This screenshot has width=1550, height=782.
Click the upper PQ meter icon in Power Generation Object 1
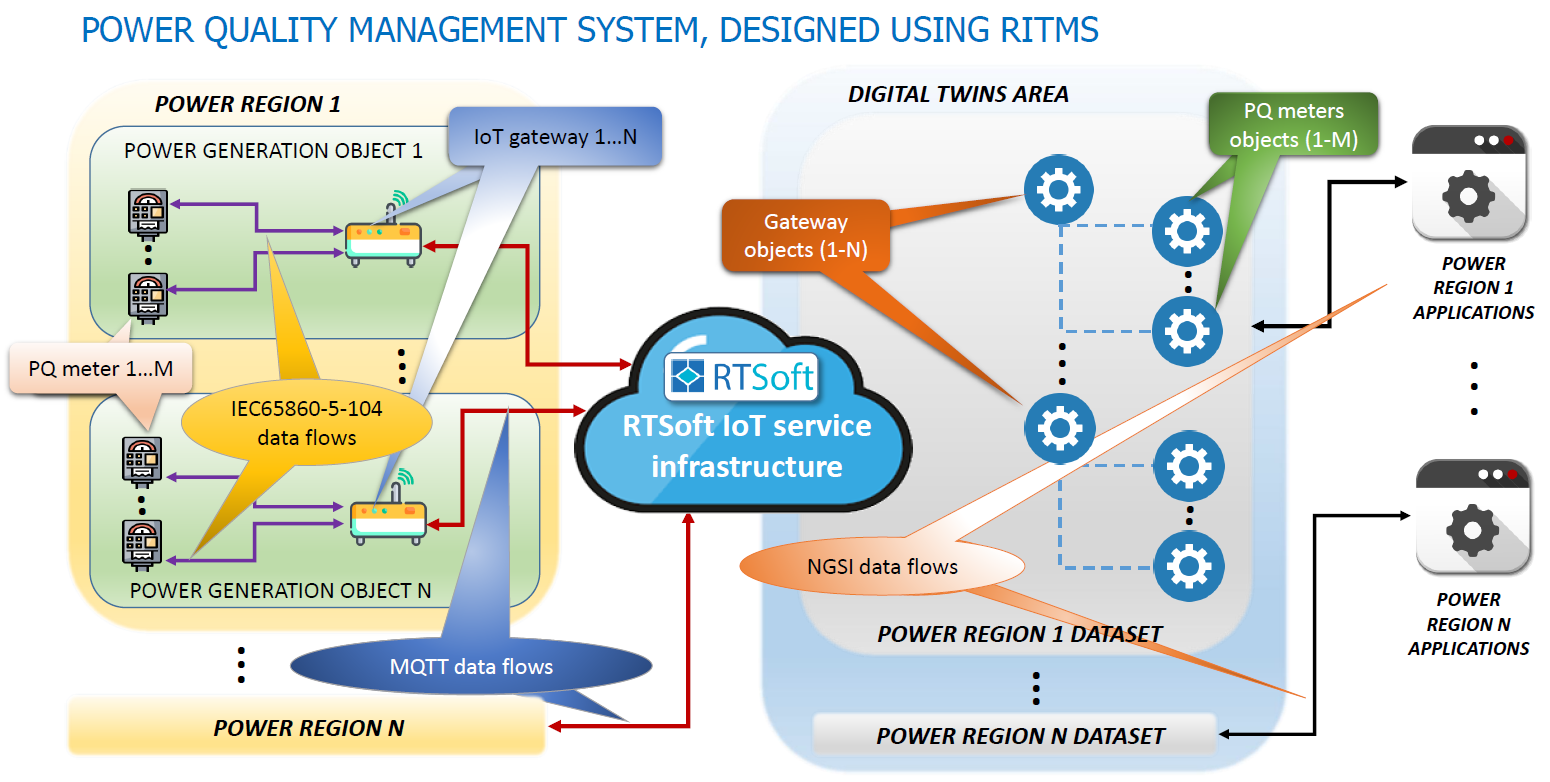click(x=147, y=215)
